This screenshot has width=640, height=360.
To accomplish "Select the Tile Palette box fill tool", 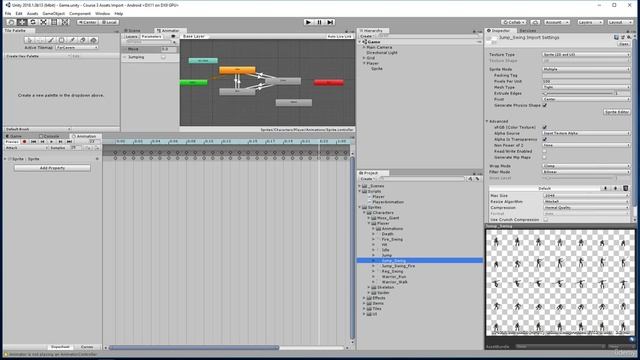I will (61, 40).
